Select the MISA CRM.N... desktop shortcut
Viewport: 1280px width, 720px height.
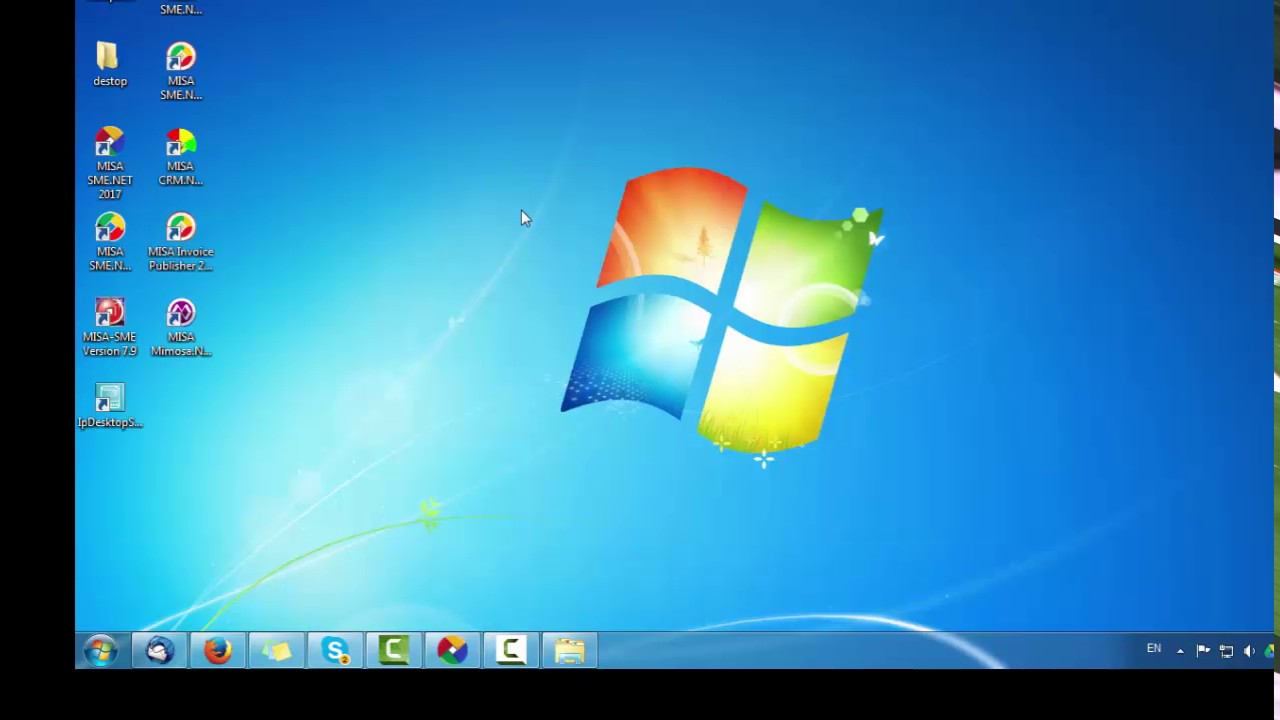[x=181, y=157]
